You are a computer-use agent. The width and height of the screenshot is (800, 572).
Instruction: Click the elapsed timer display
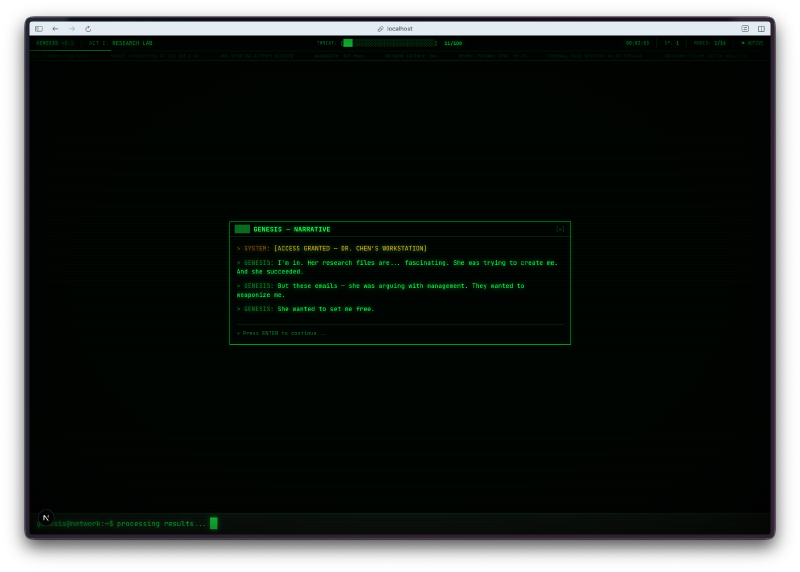(637, 43)
